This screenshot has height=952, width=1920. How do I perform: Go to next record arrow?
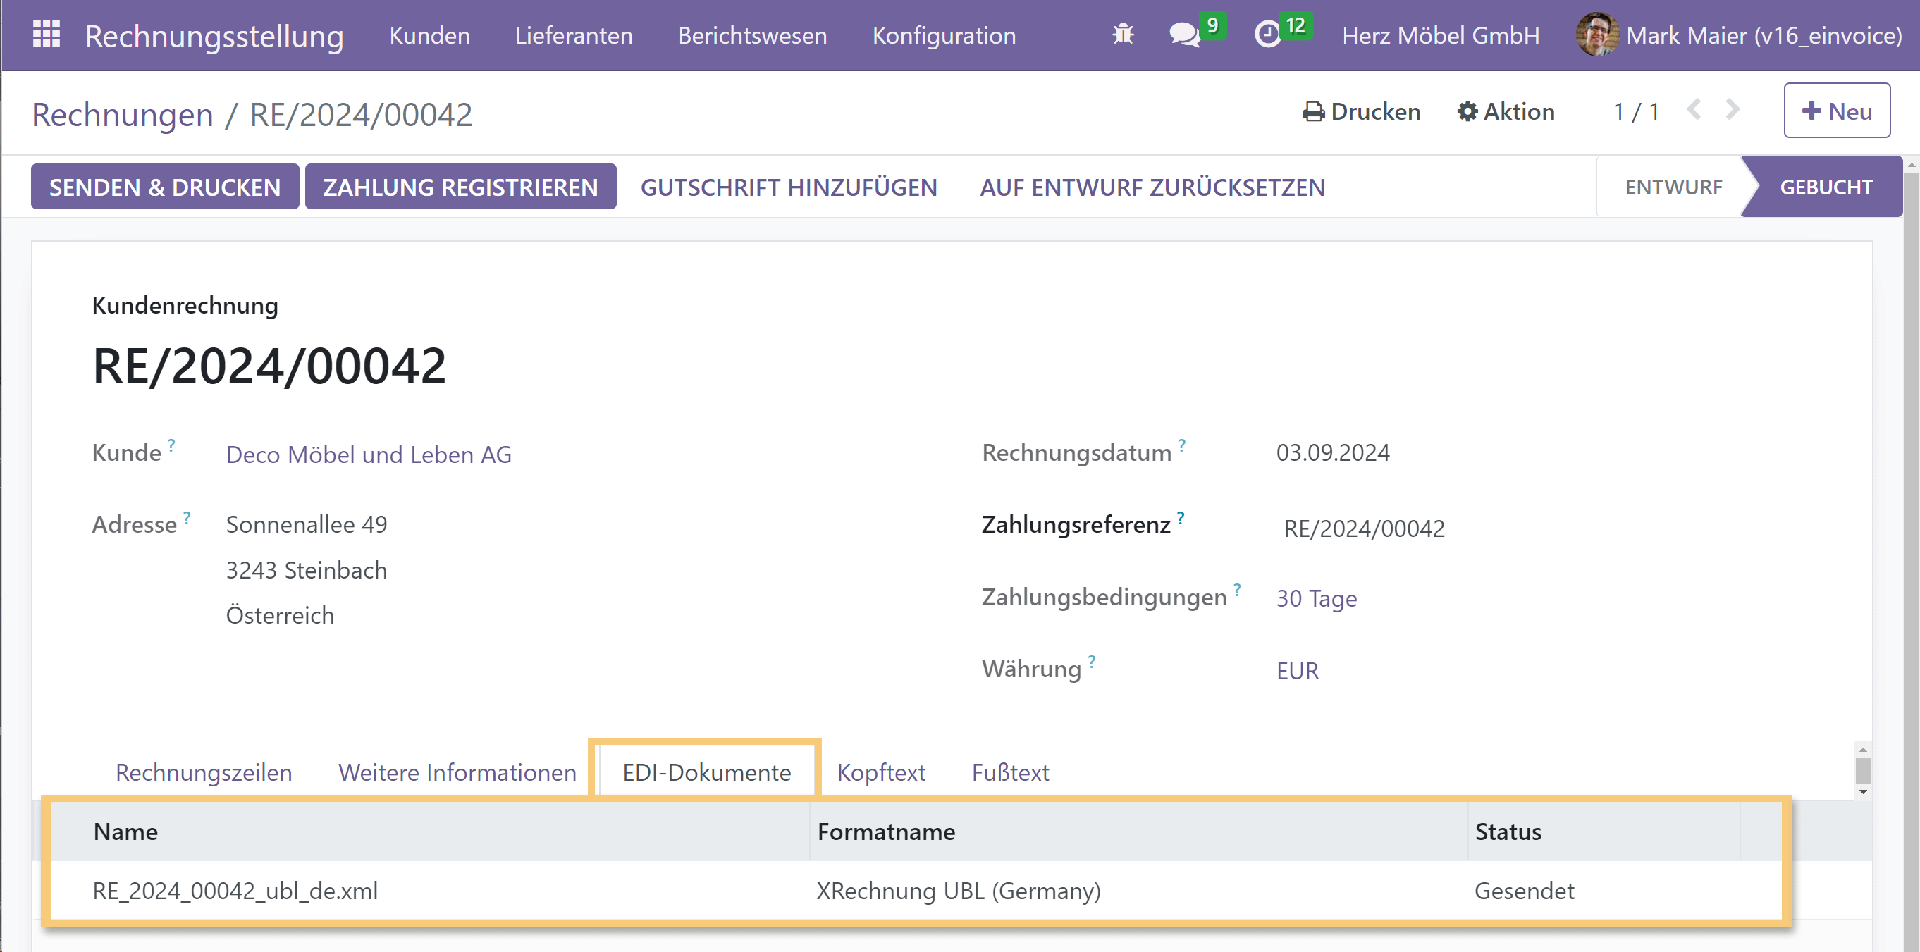(1733, 110)
